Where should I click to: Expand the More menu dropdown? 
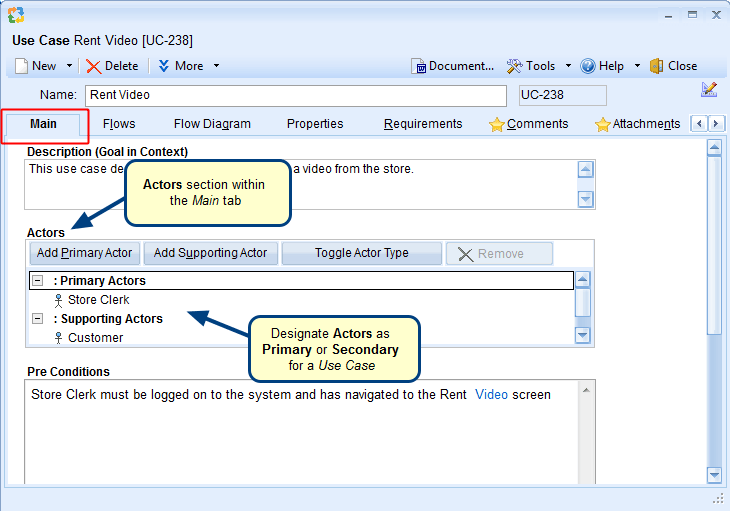coord(216,66)
